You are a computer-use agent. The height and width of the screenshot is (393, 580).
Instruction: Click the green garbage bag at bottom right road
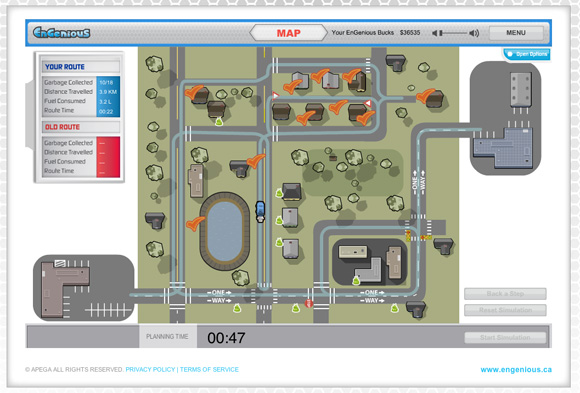click(x=395, y=308)
